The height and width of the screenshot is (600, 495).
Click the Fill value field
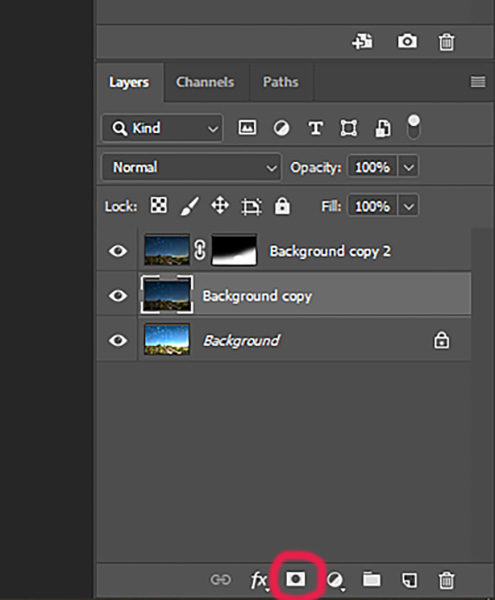click(x=373, y=207)
